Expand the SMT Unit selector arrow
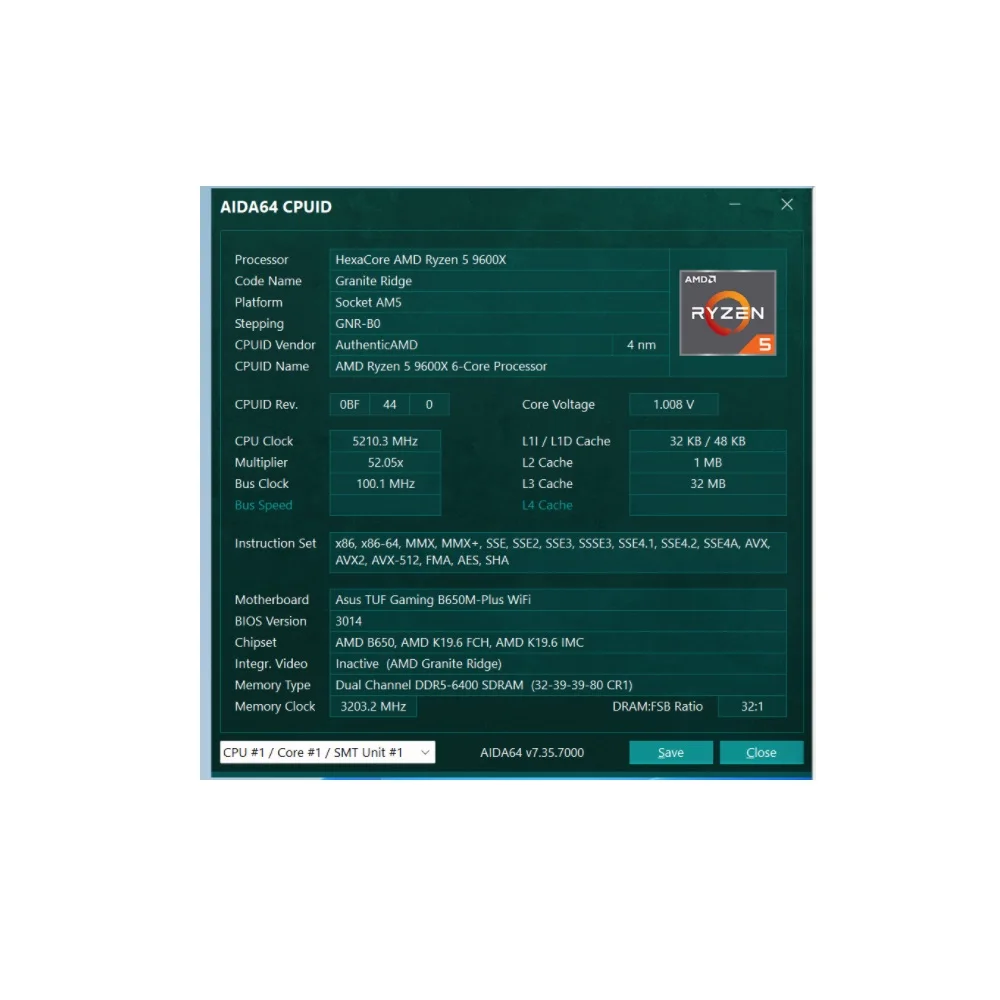This screenshot has height=1000, width=1000. coord(424,752)
